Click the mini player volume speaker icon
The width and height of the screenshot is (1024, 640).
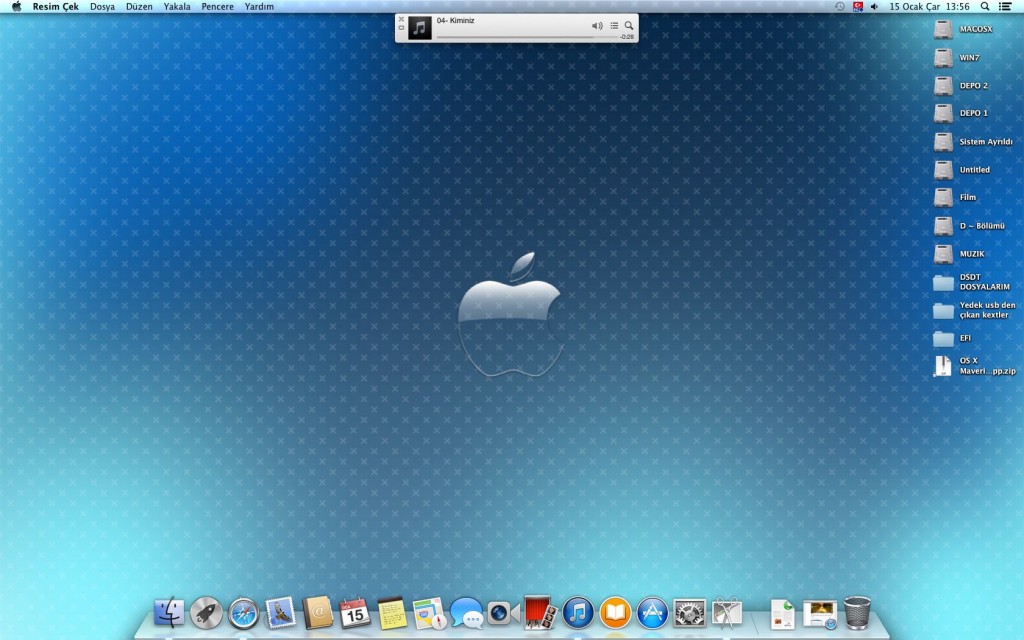tap(597, 25)
